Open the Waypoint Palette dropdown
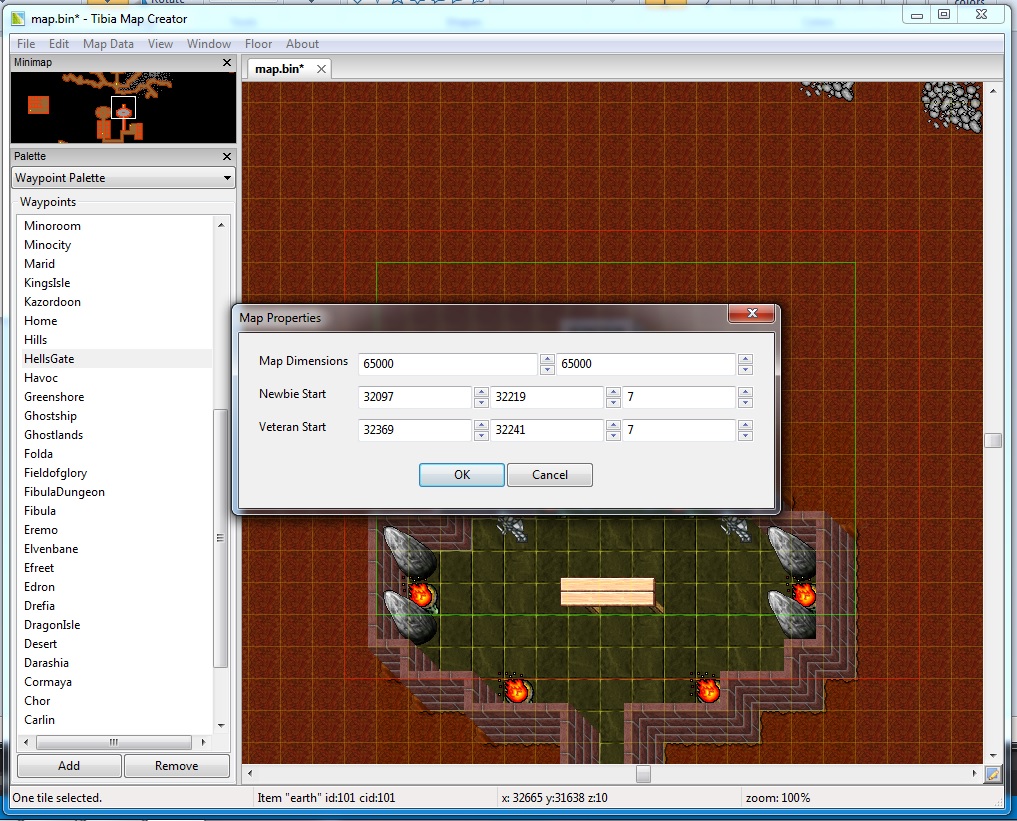The image size is (1017, 821). (123, 178)
